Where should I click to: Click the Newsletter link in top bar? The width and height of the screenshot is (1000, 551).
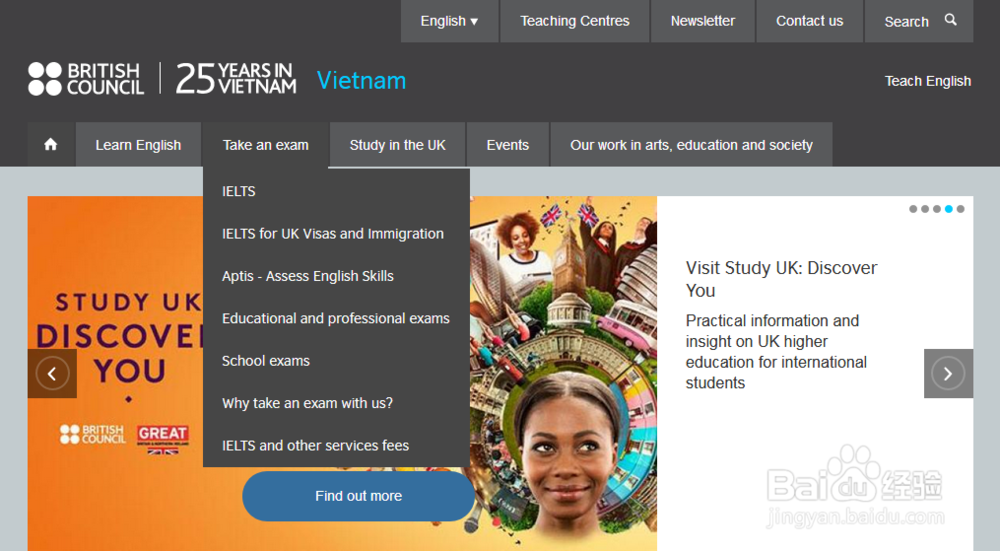click(x=703, y=21)
